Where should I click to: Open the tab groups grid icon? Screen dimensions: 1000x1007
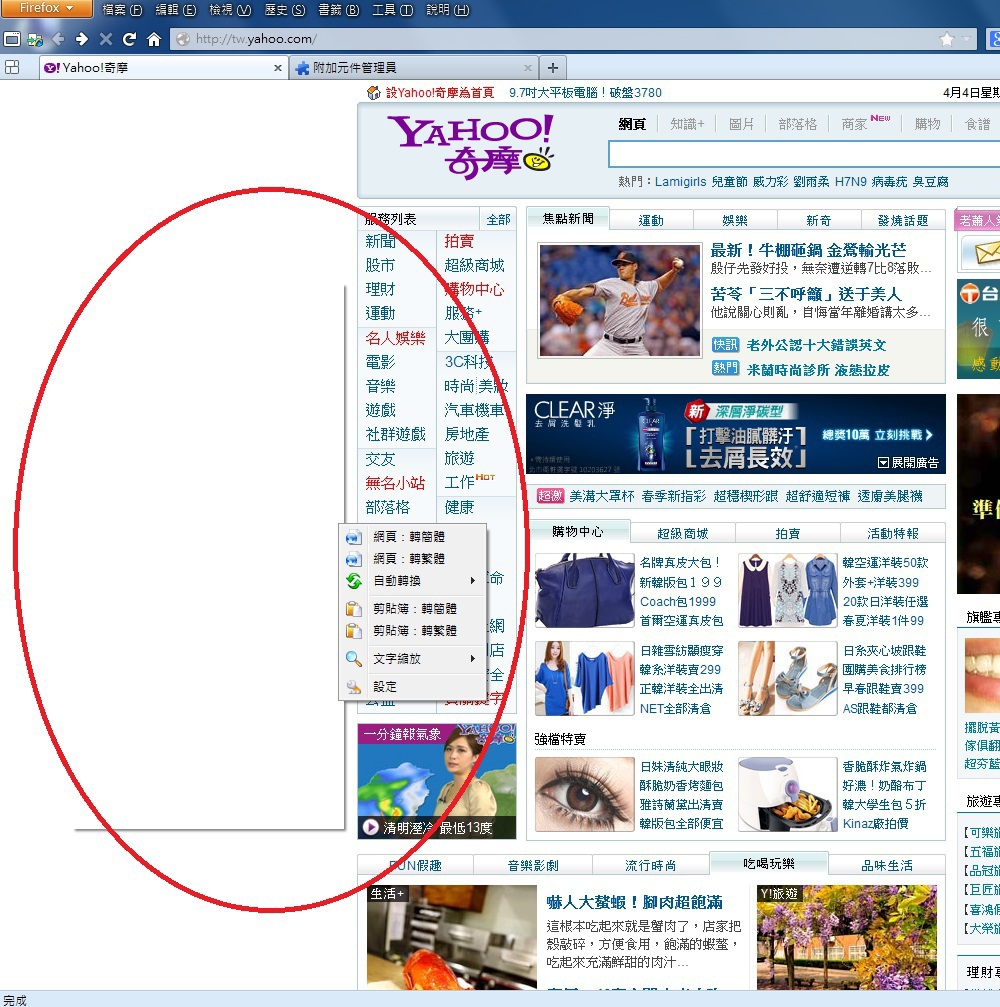click(12, 67)
